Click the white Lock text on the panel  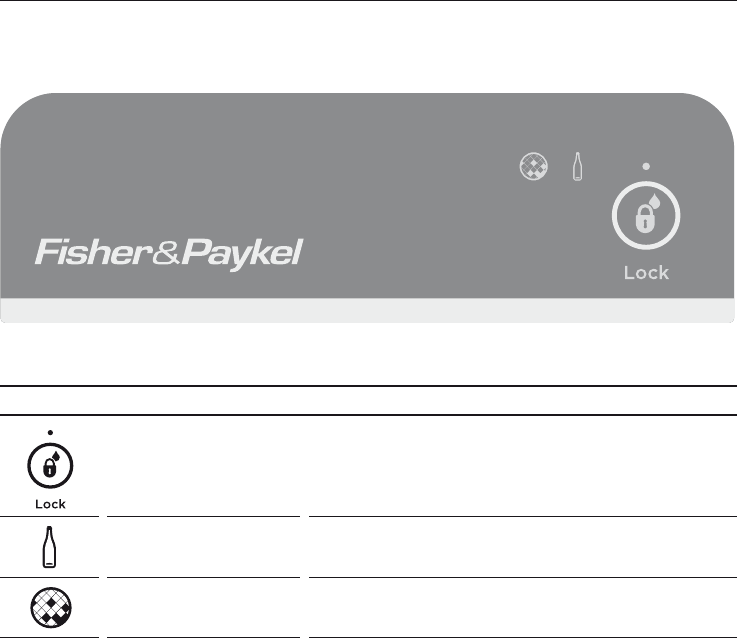pyautogui.click(x=646, y=272)
